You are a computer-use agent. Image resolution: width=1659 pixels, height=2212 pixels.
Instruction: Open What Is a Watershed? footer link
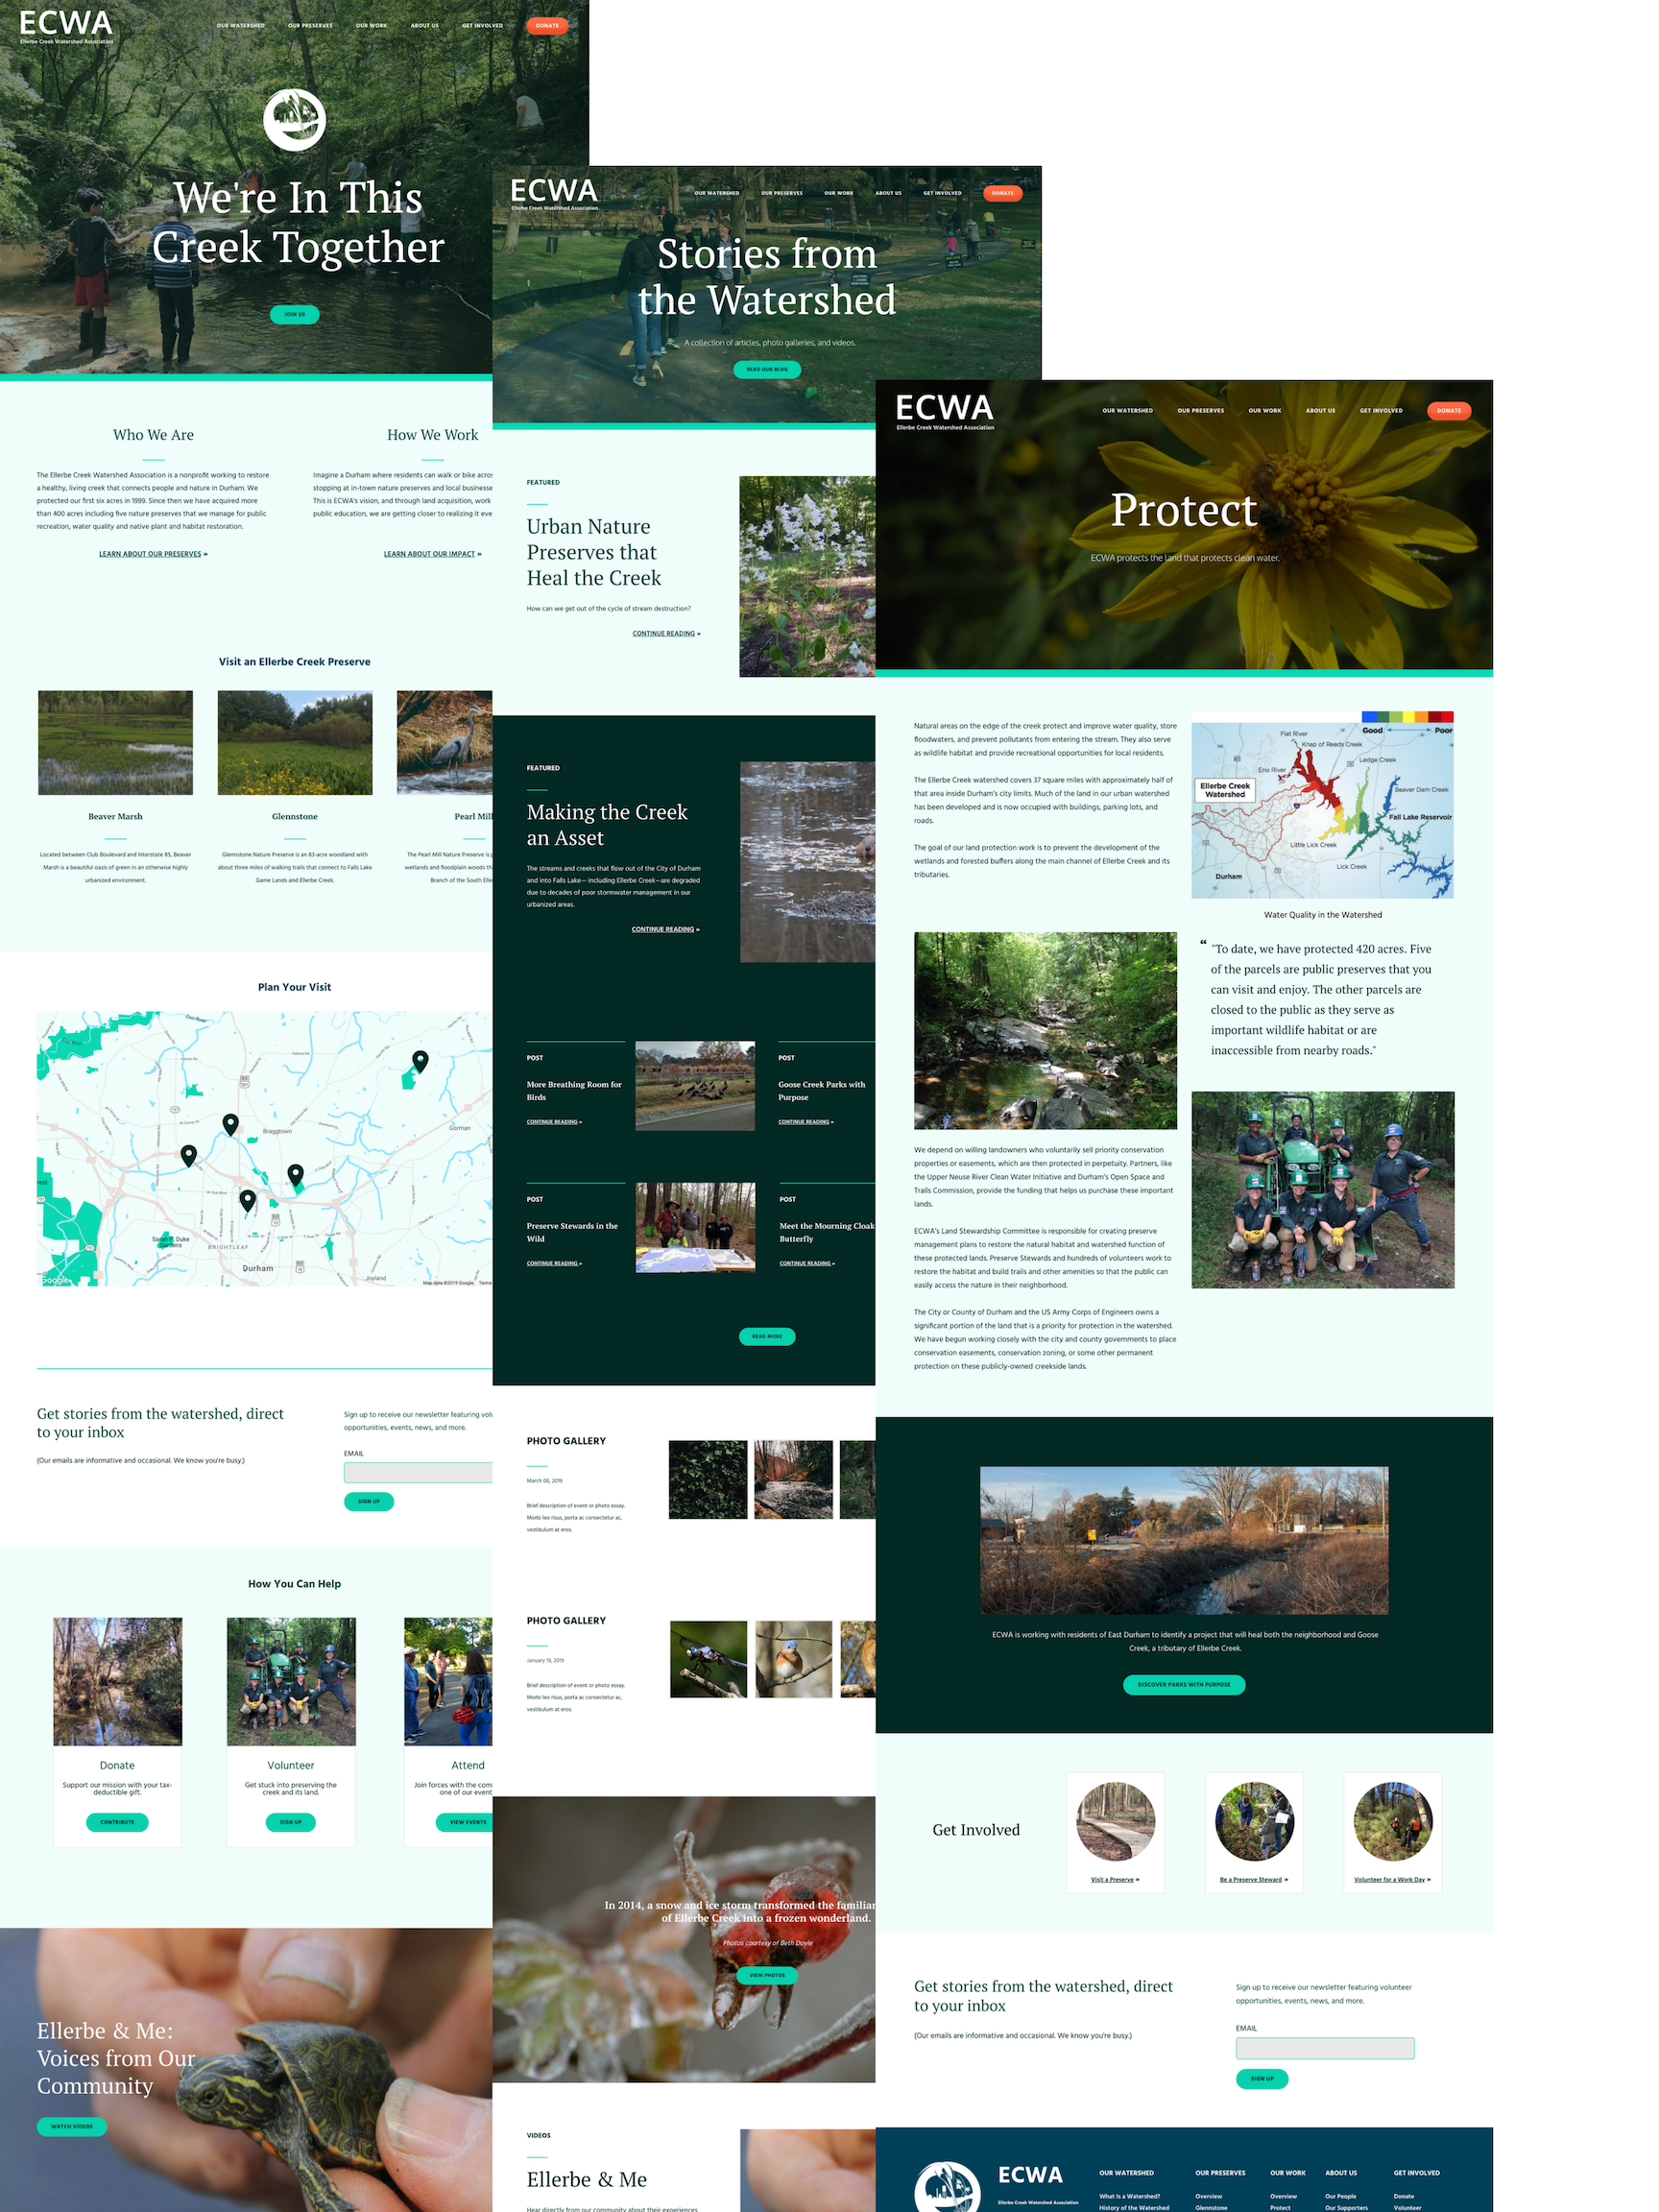pos(1129,2197)
